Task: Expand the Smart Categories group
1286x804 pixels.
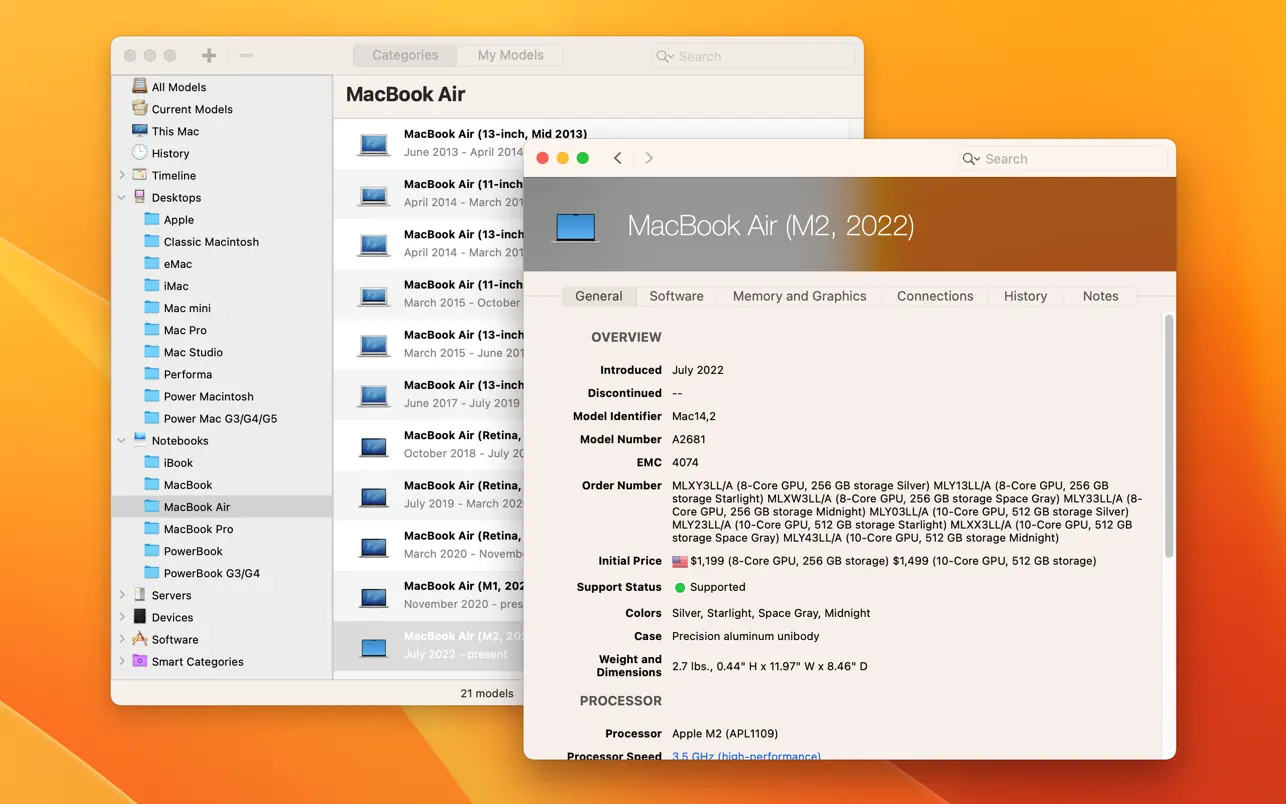Action: [122, 661]
